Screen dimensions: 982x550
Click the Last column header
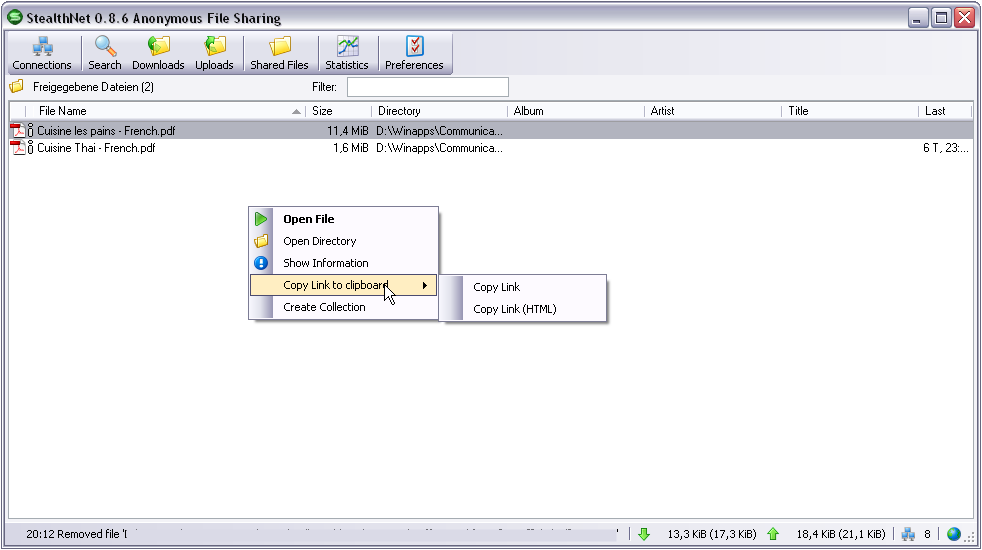945,111
